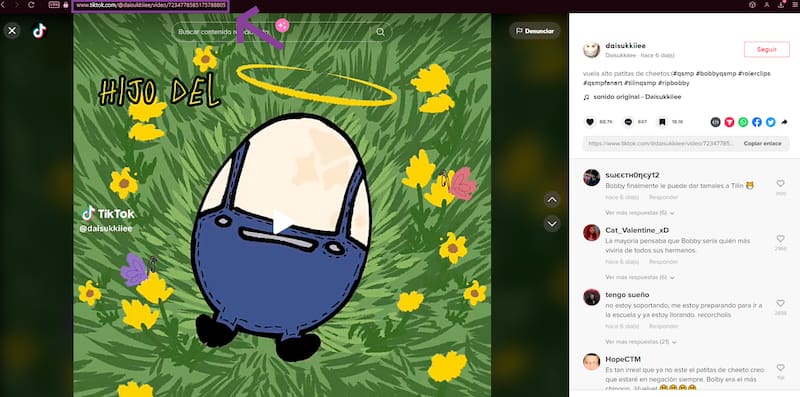The height and width of the screenshot is (397, 800).
Task: Open Cat_Valentine_xD's avatar
Action: 591,233
